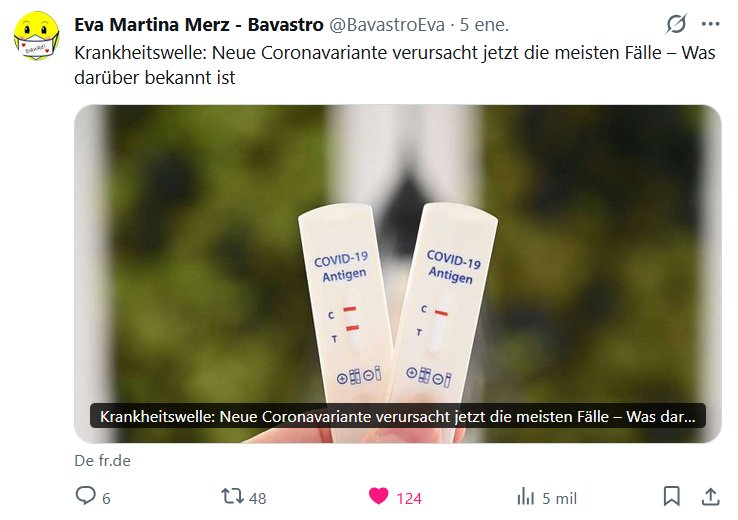
Task: Open Eva Martina Merz's masked emoji avatar
Action: click(x=36, y=36)
